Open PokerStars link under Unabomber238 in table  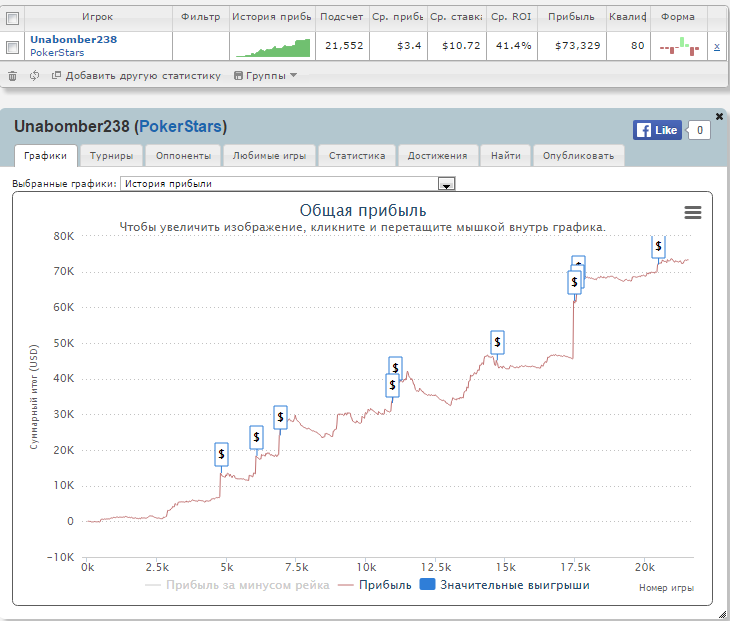pyautogui.click(x=57, y=53)
